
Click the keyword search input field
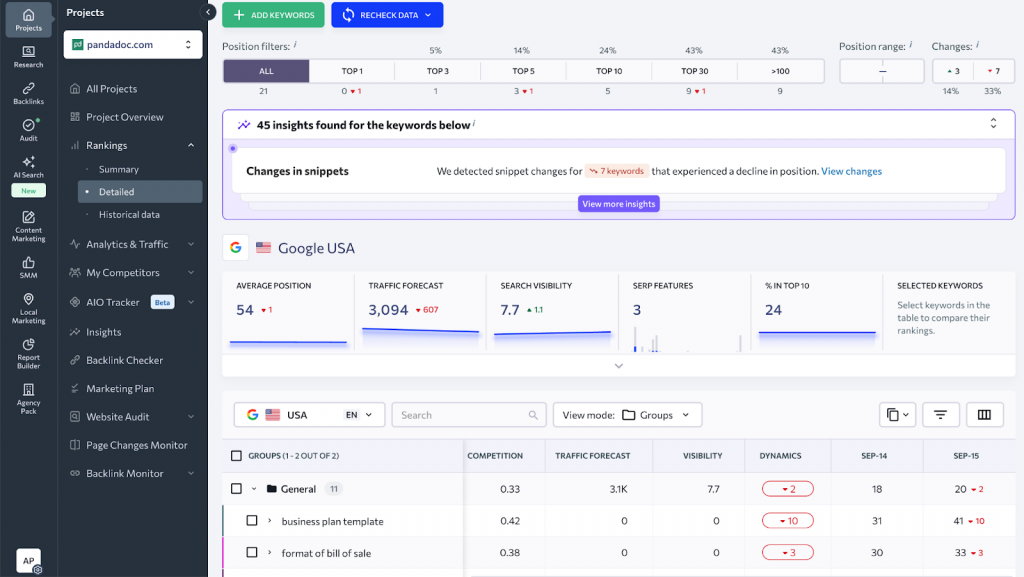(x=460, y=415)
